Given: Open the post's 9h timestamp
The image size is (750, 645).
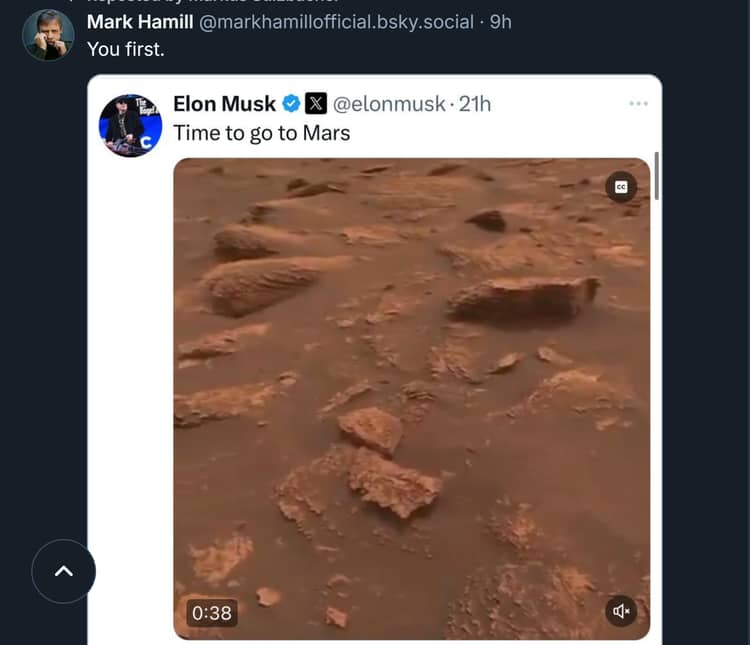Looking at the screenshot, I should (x=500, y=21).
